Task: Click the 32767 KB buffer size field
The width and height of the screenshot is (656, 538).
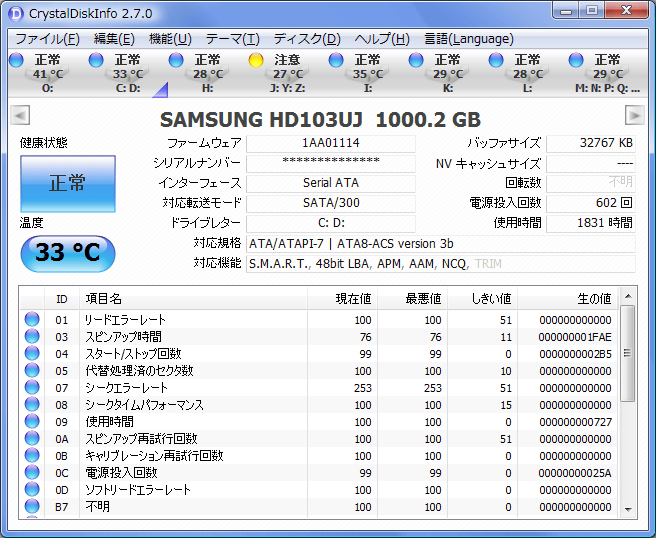Action: tap(591, 143)
